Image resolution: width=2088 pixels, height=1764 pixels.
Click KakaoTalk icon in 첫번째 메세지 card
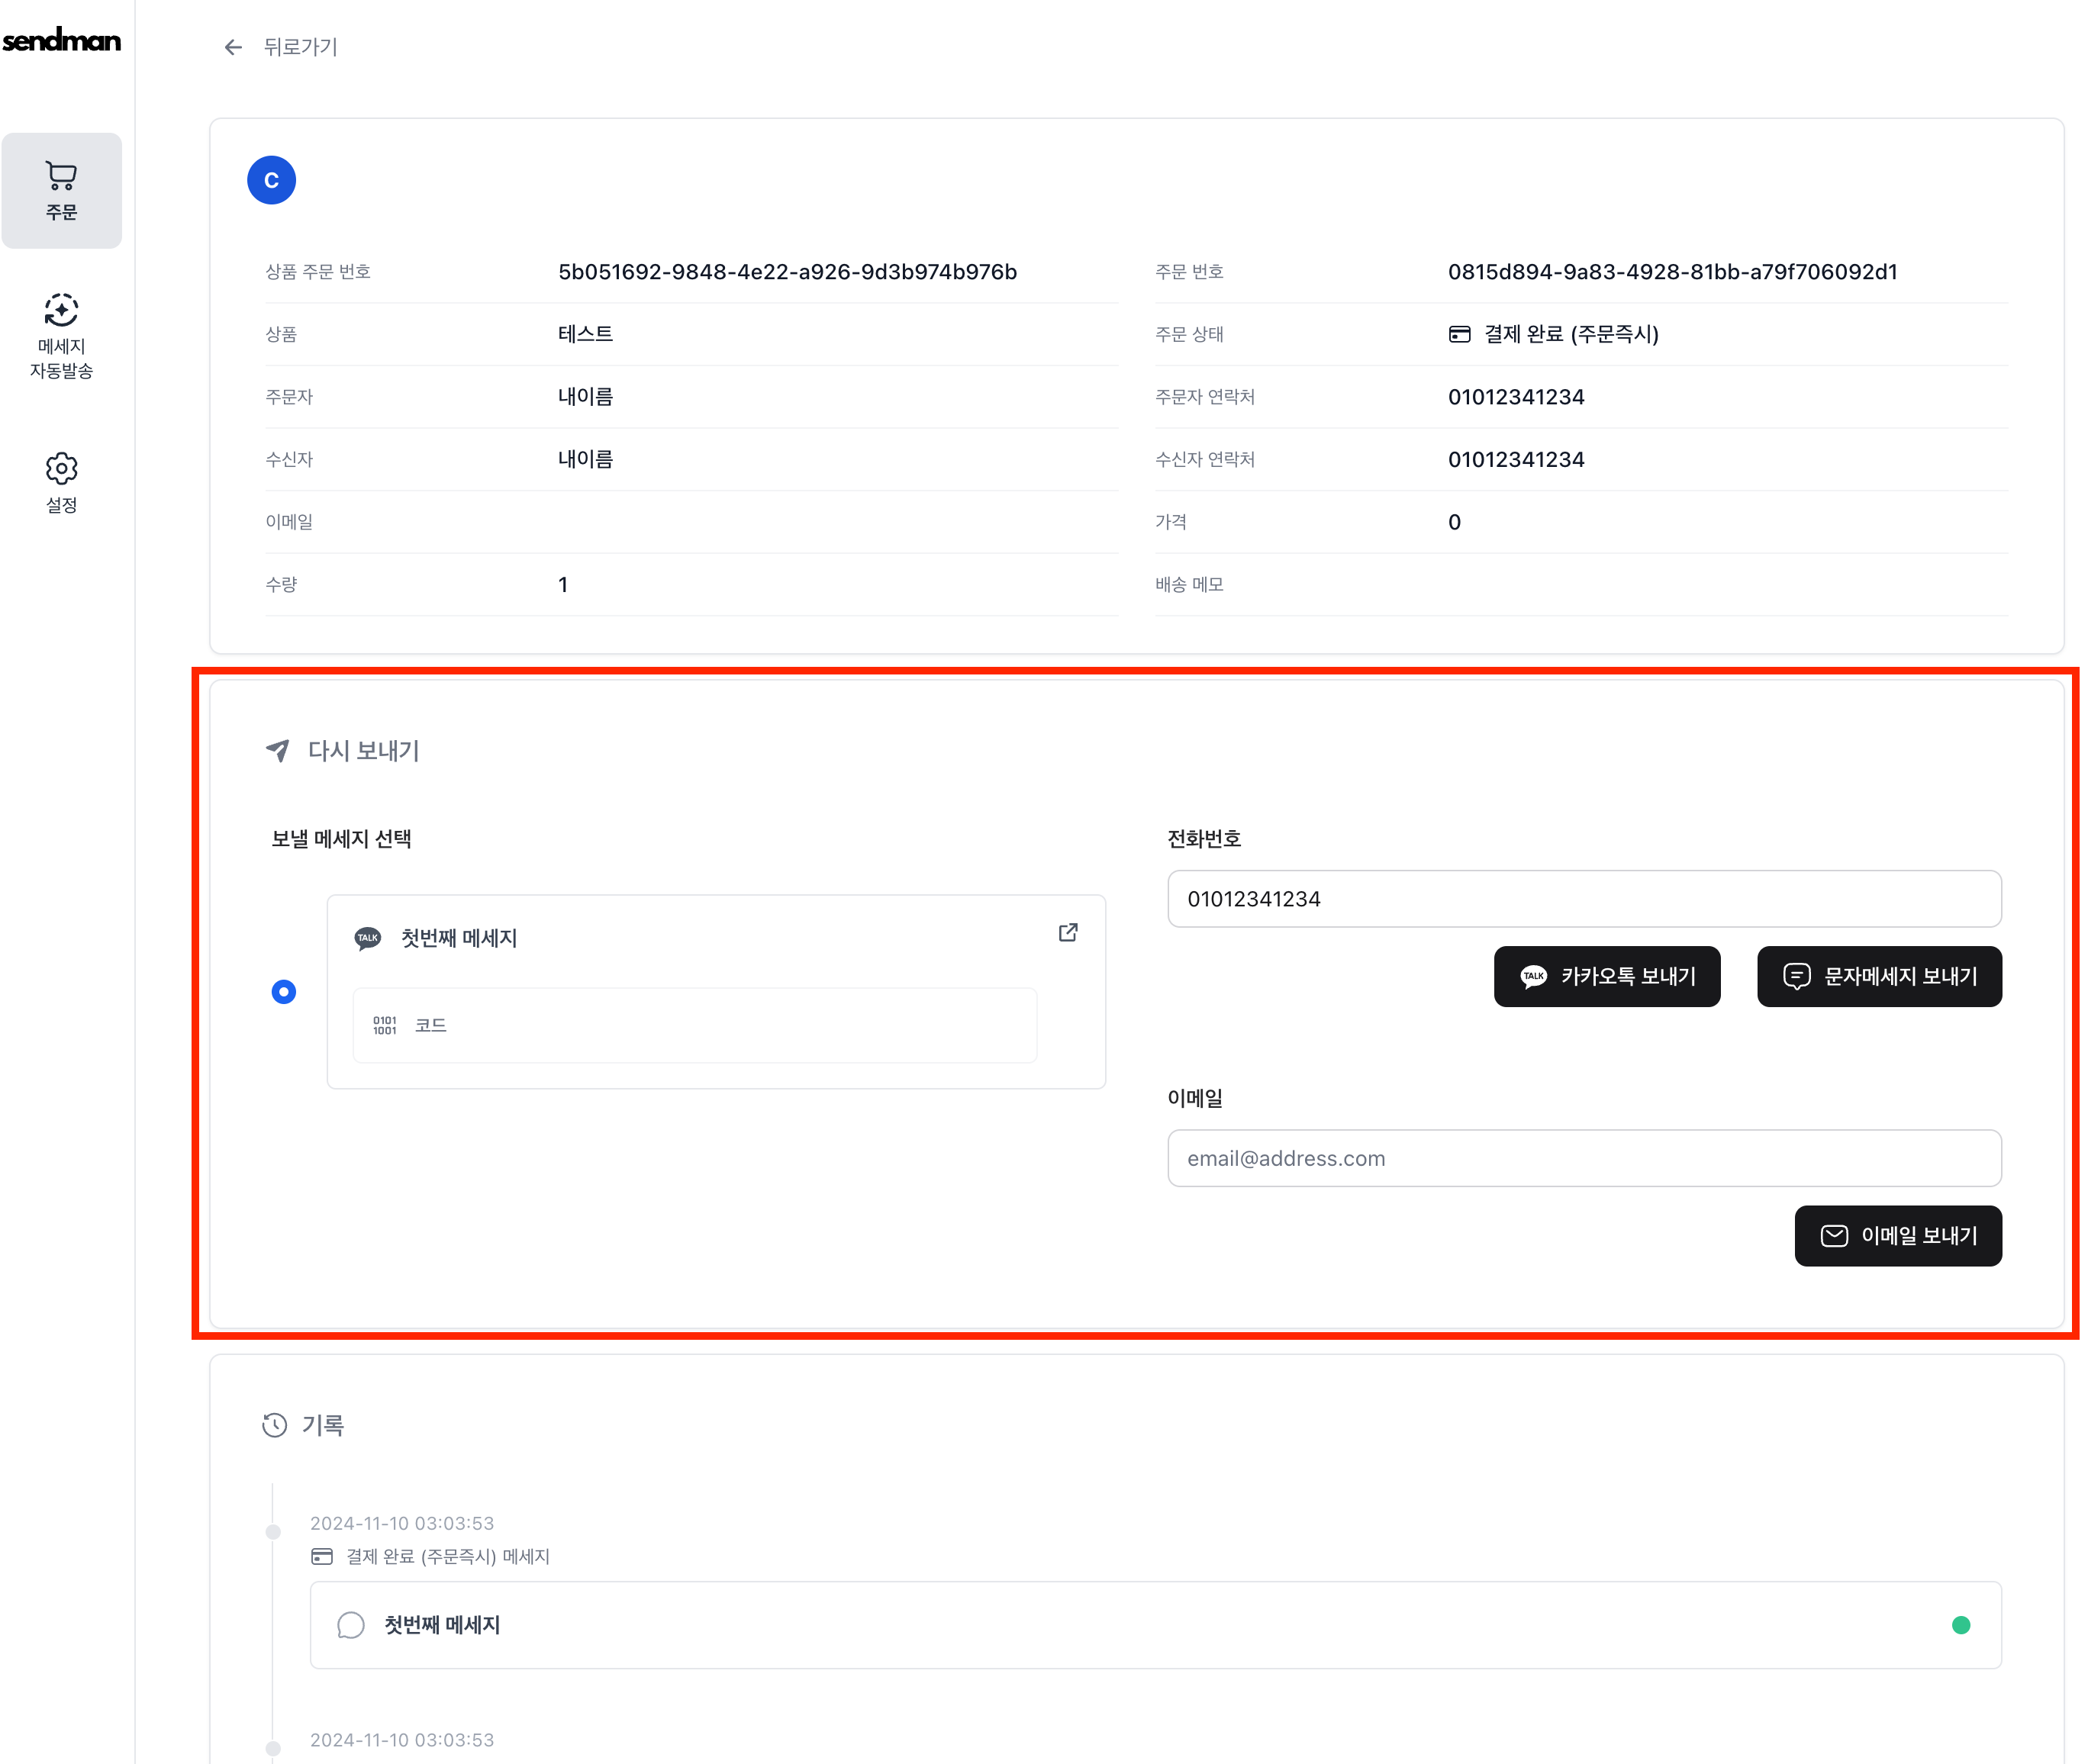click(368, 938)
